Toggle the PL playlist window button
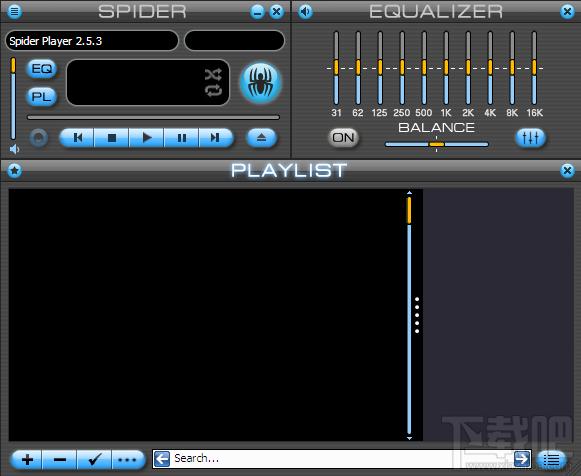This screenshot has height=476, width=581. pos(42,97)
